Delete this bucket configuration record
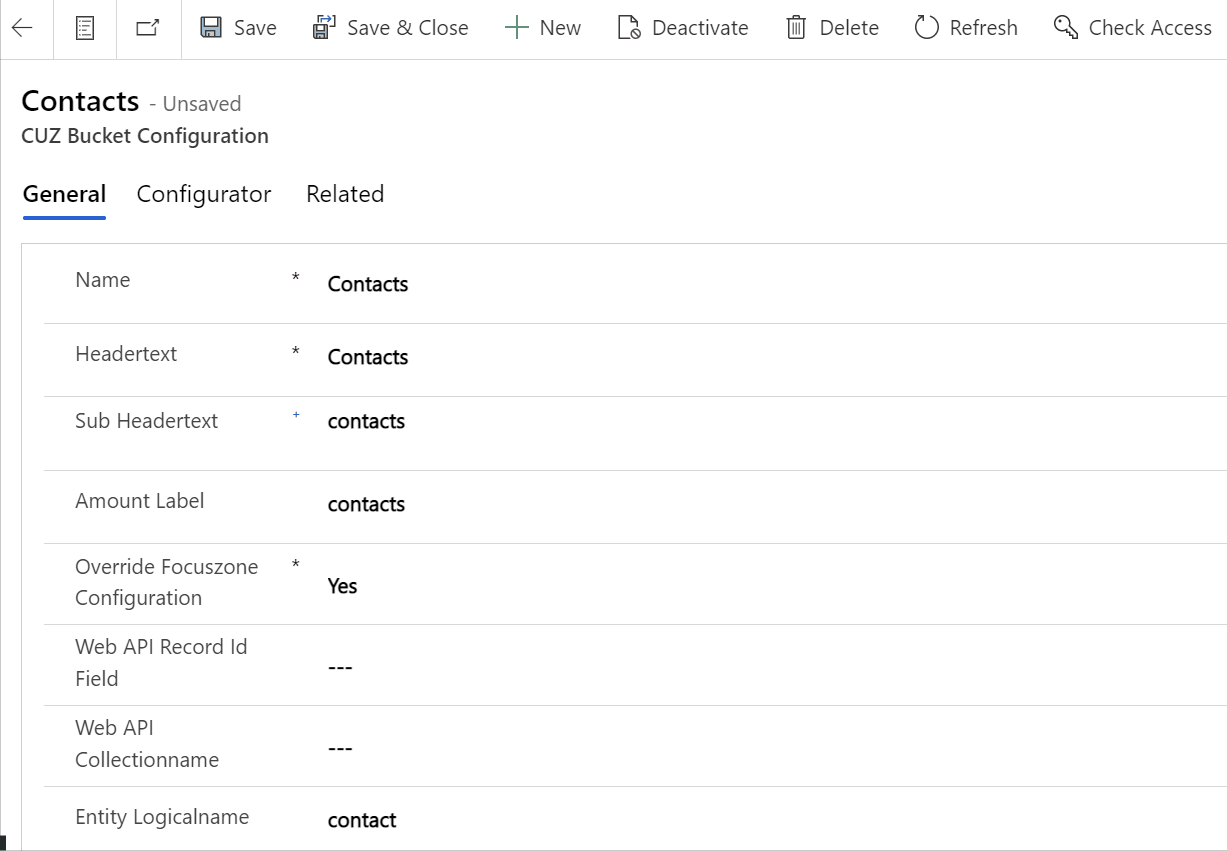 tap(831, 27)
